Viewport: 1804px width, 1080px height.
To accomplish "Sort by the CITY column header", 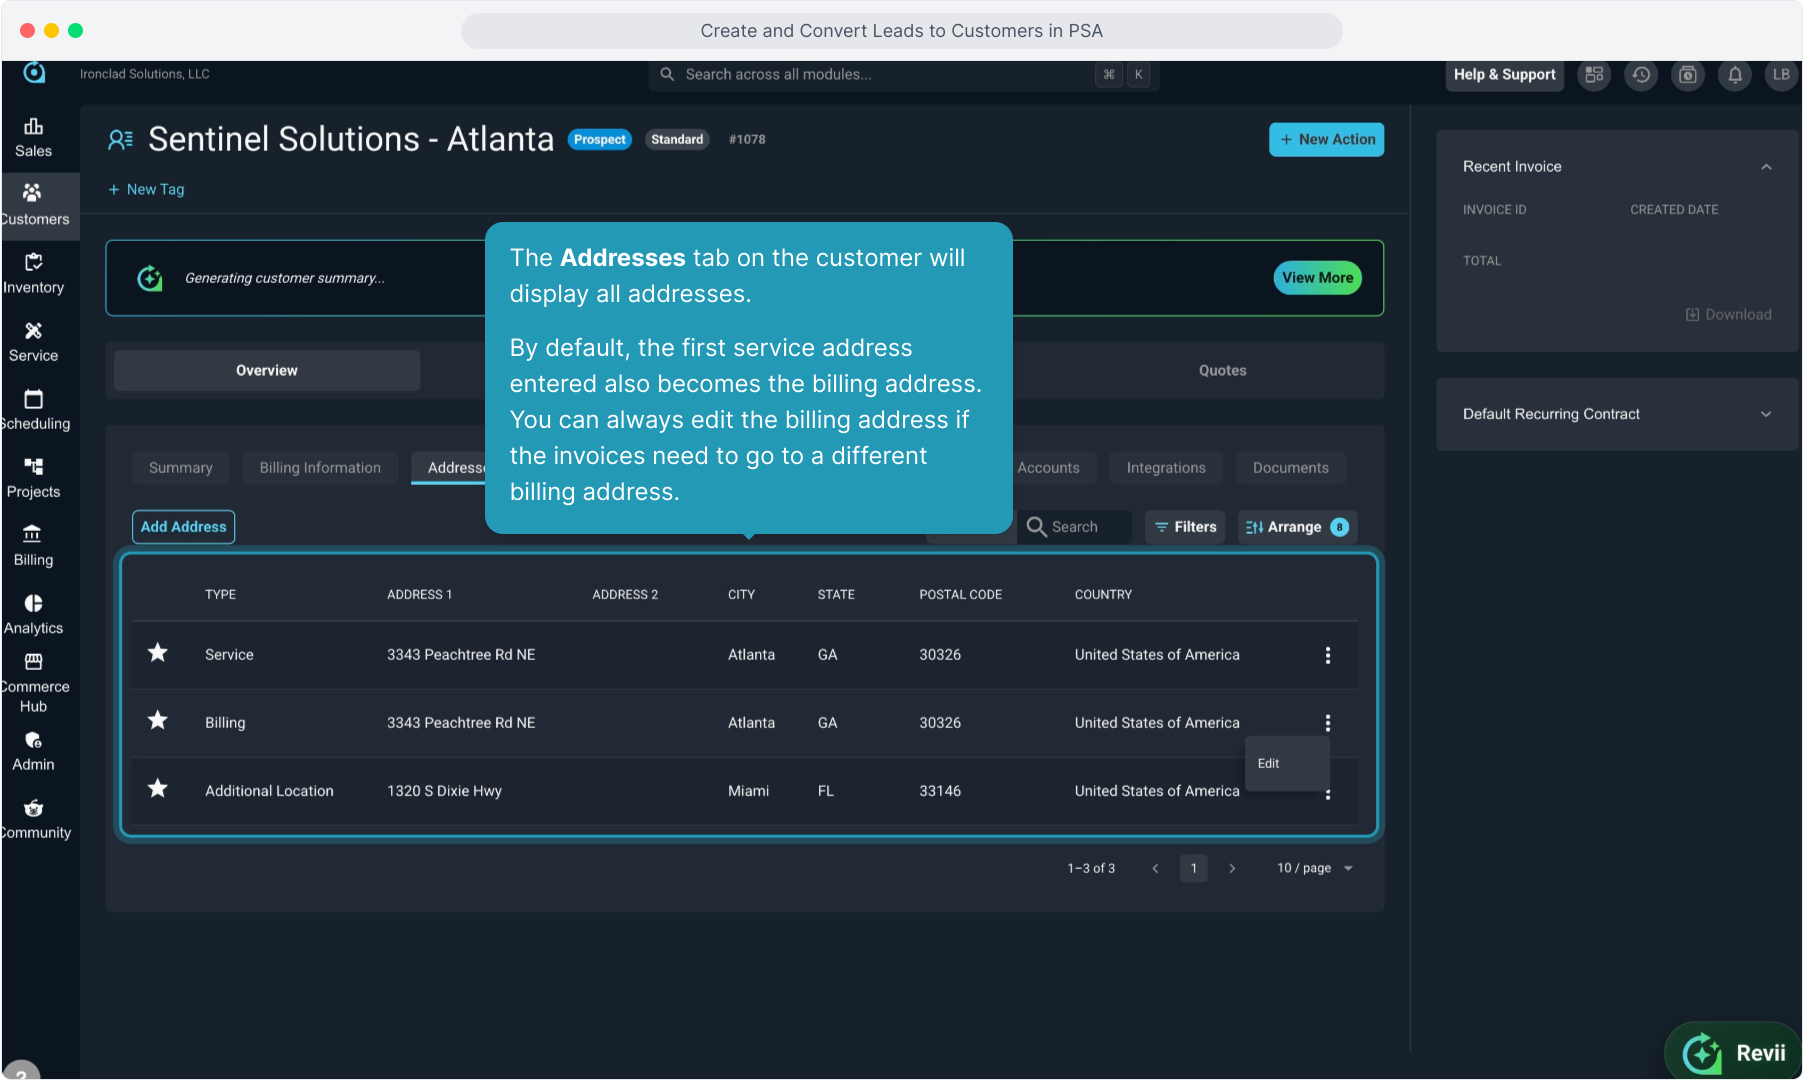I will [x=741, y=595].
